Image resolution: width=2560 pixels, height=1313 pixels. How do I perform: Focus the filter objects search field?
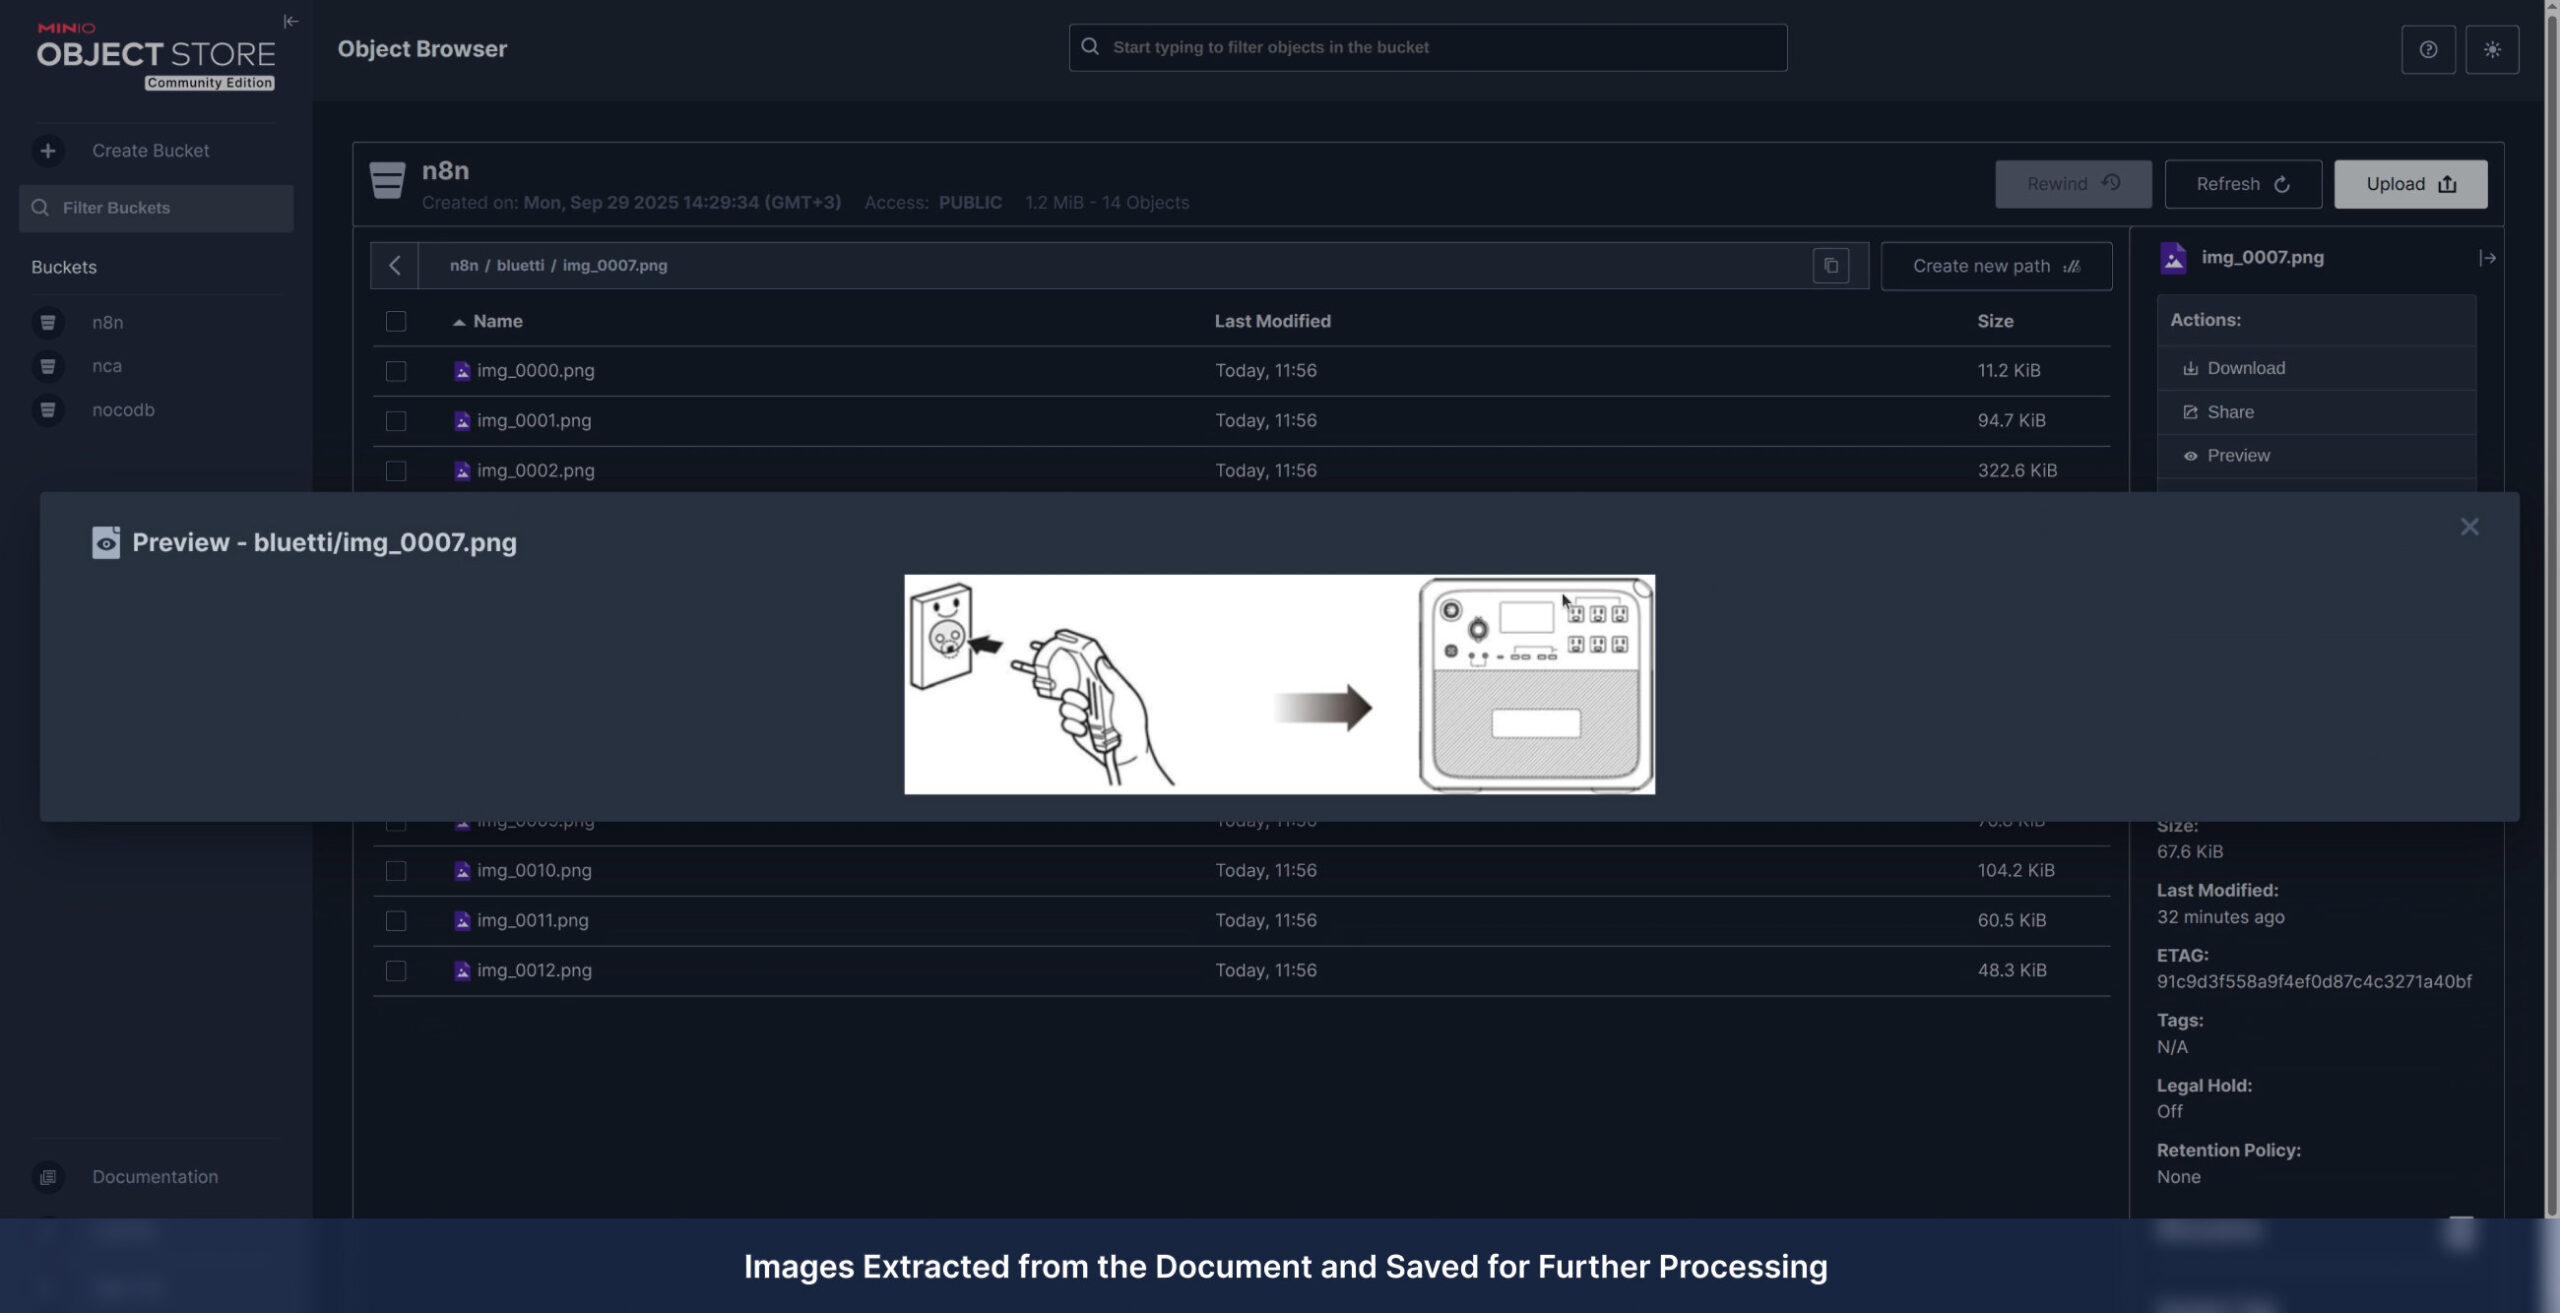click(x=1427, y=47)
